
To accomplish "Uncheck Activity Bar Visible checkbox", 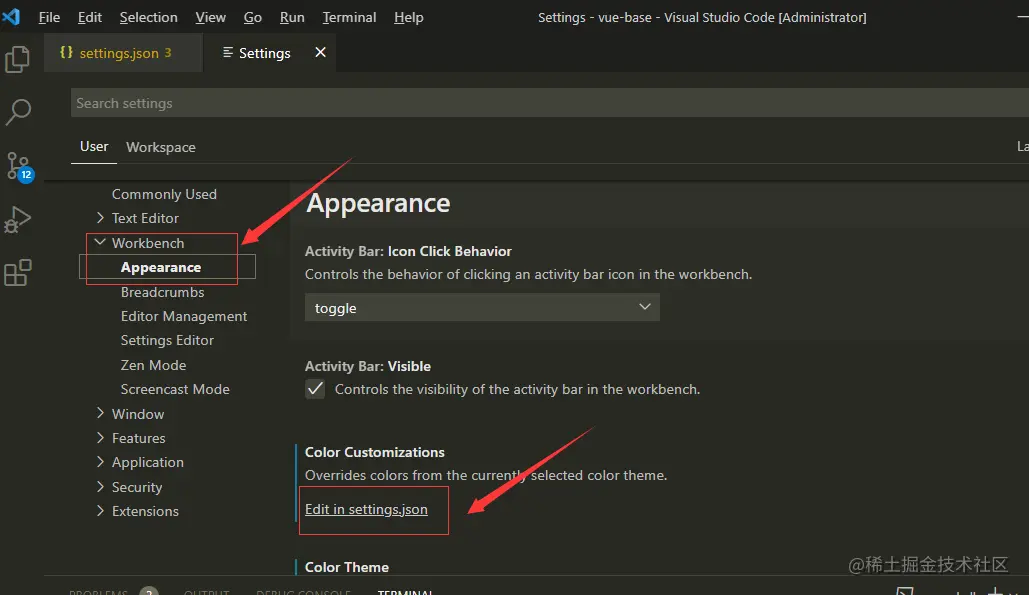I will [x=315, y=389].
